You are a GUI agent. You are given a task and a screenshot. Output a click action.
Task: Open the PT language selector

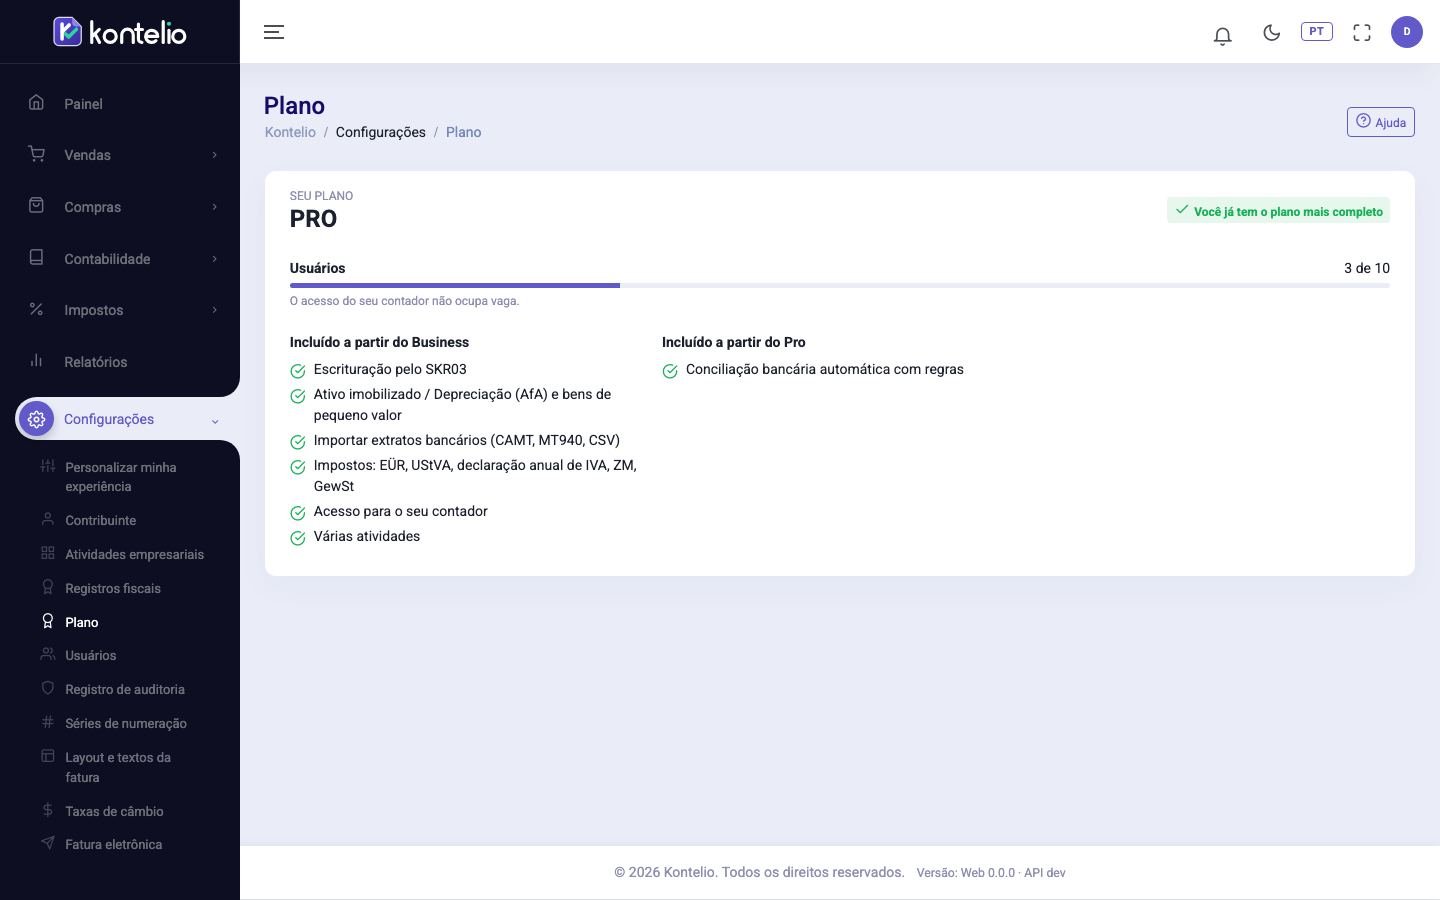coord(1316,31)
